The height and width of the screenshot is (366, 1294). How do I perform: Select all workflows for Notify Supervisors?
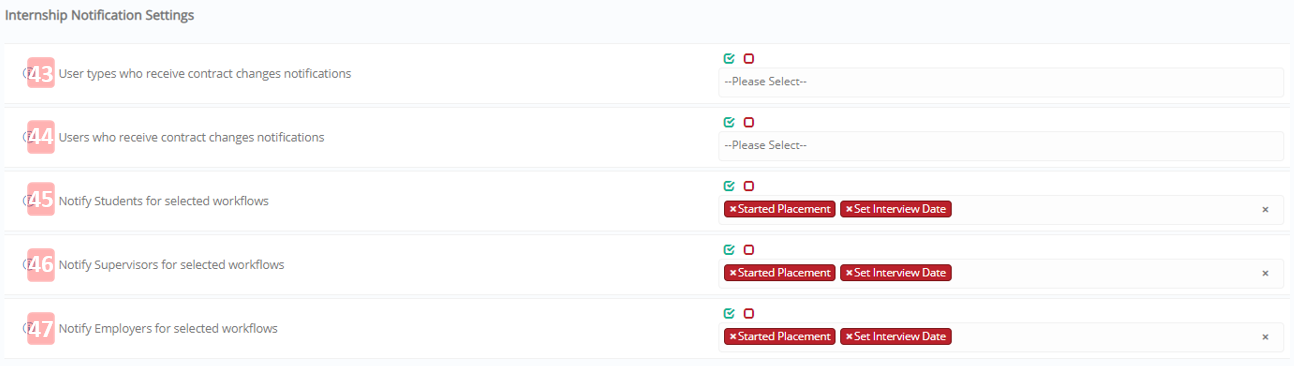[x=729, y=250]
